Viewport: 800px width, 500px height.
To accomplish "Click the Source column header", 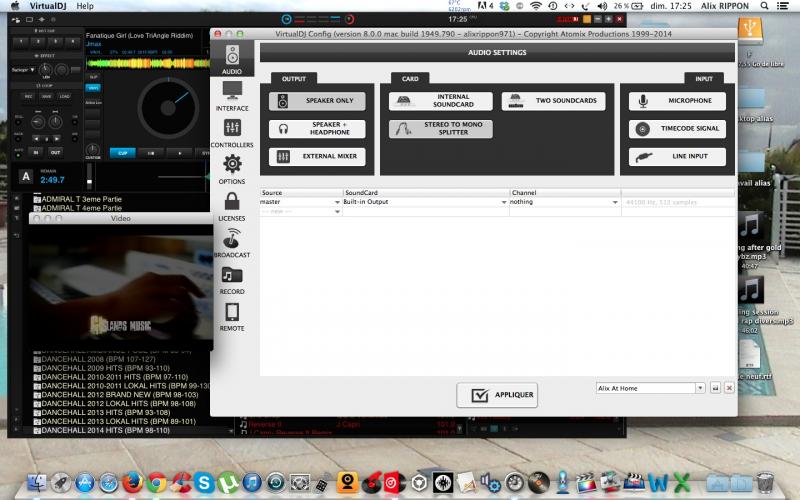I will [x=301, y=193].
